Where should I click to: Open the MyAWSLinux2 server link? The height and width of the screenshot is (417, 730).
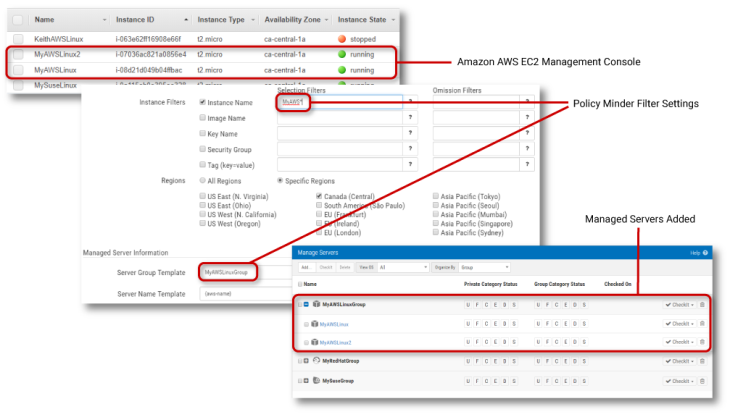tap(336, 343)
